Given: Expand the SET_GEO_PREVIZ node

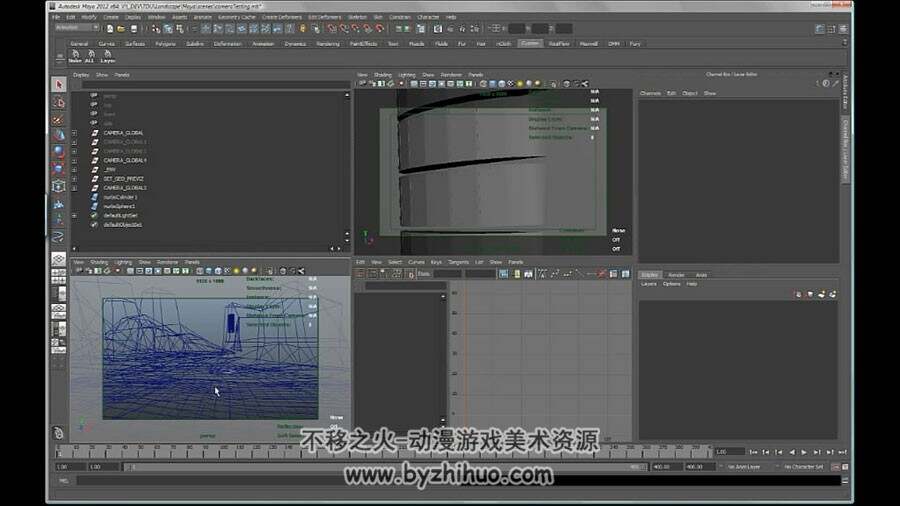Looking at the screenshot, I should pyautogui.click(x=75, y=178).
